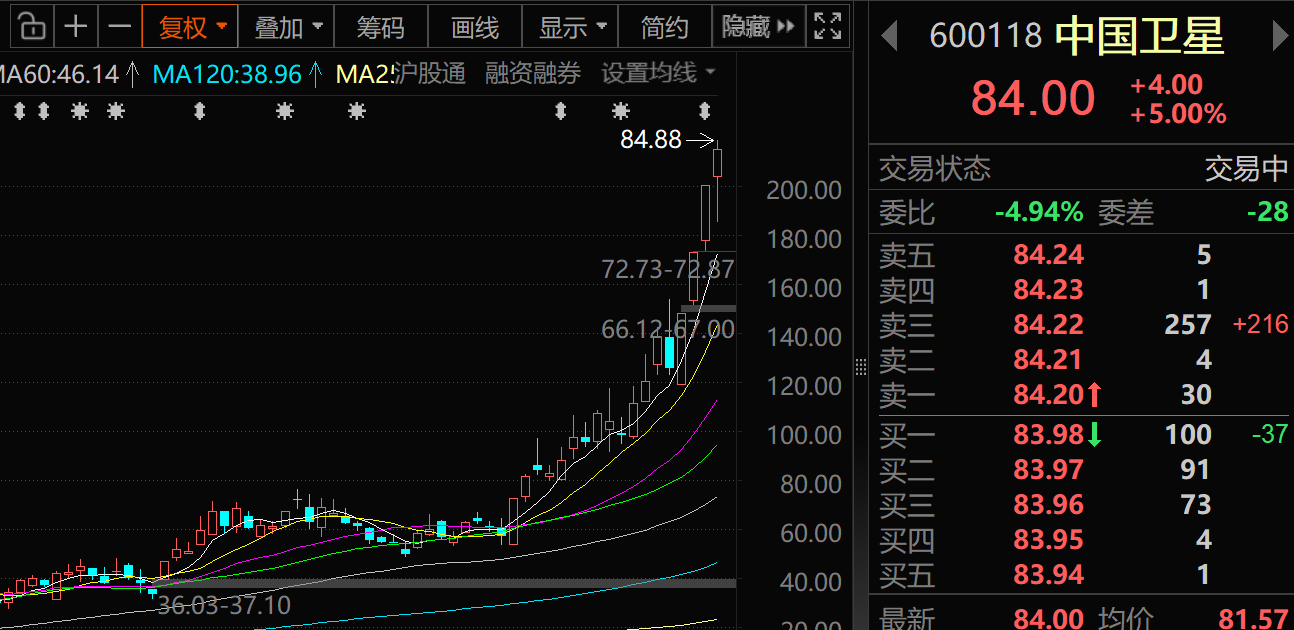The width and height of the screenshot is (1294, 630).
Task: Select the 卖一 ask price 84.20
Action: click(x=1048, y=395)
